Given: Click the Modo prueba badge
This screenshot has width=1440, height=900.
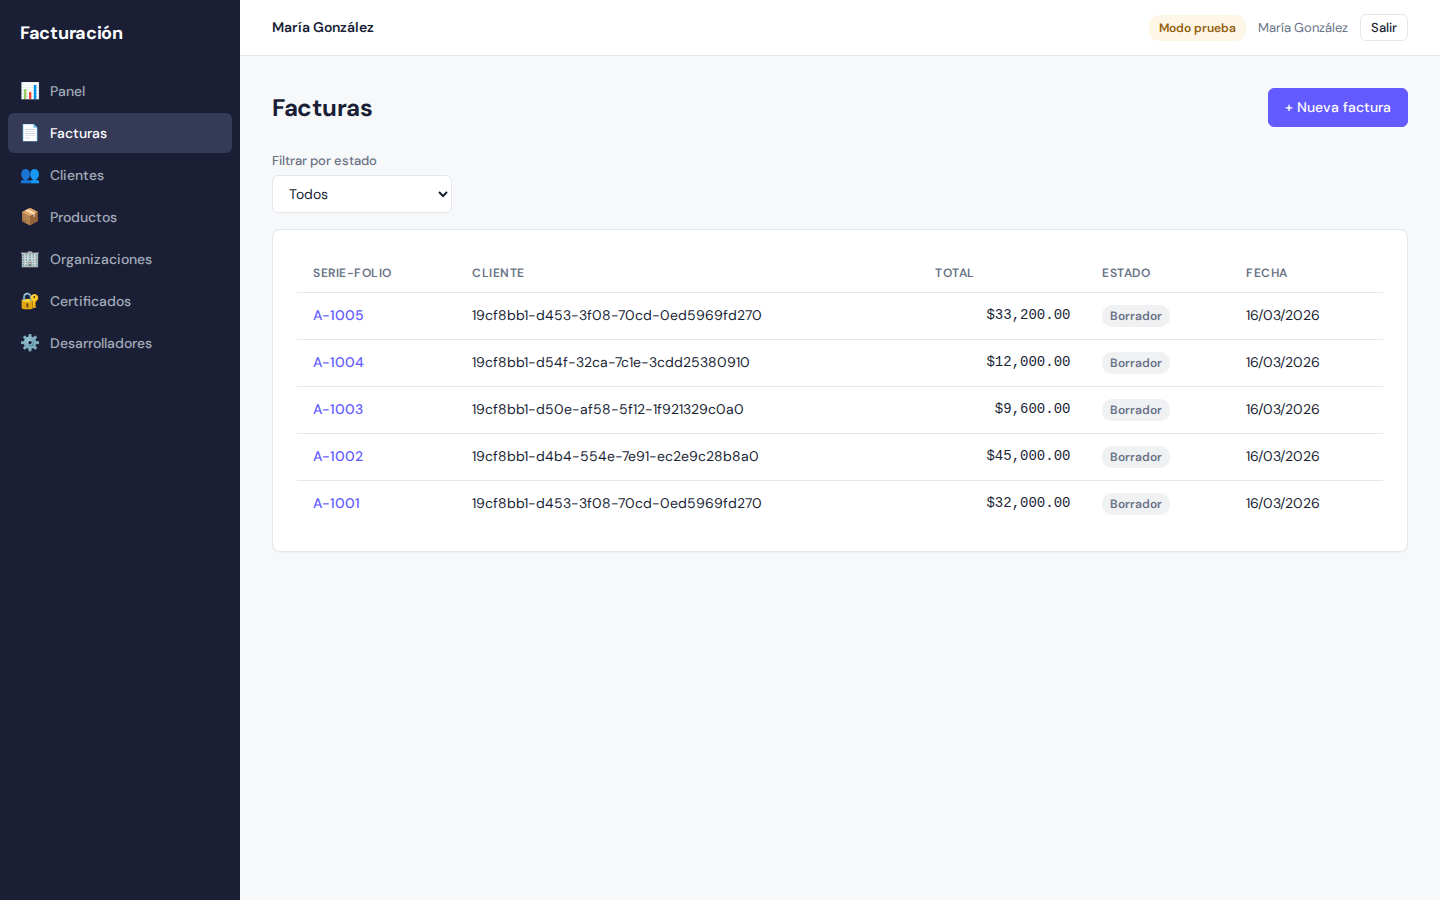Looking at the screenshot, I should click(x=1196, y=28).
